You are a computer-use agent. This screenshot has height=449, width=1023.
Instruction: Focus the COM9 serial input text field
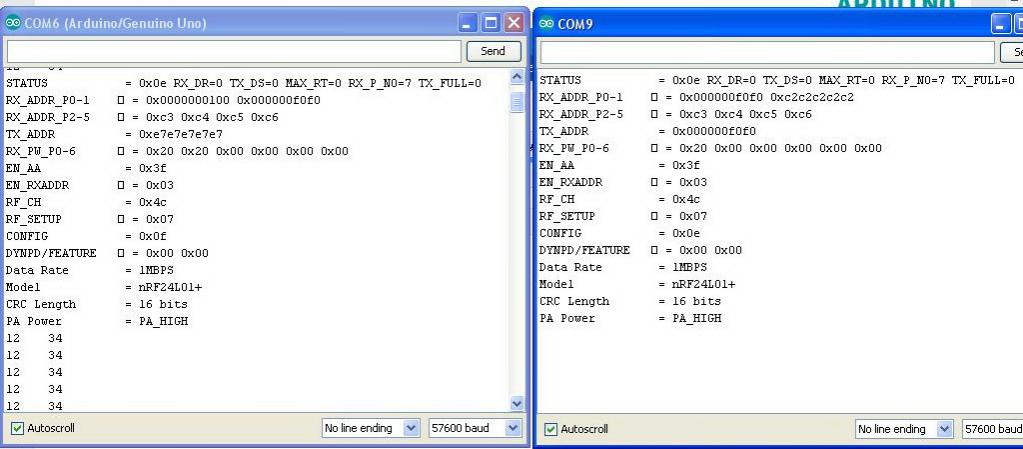tap(770, 51)
